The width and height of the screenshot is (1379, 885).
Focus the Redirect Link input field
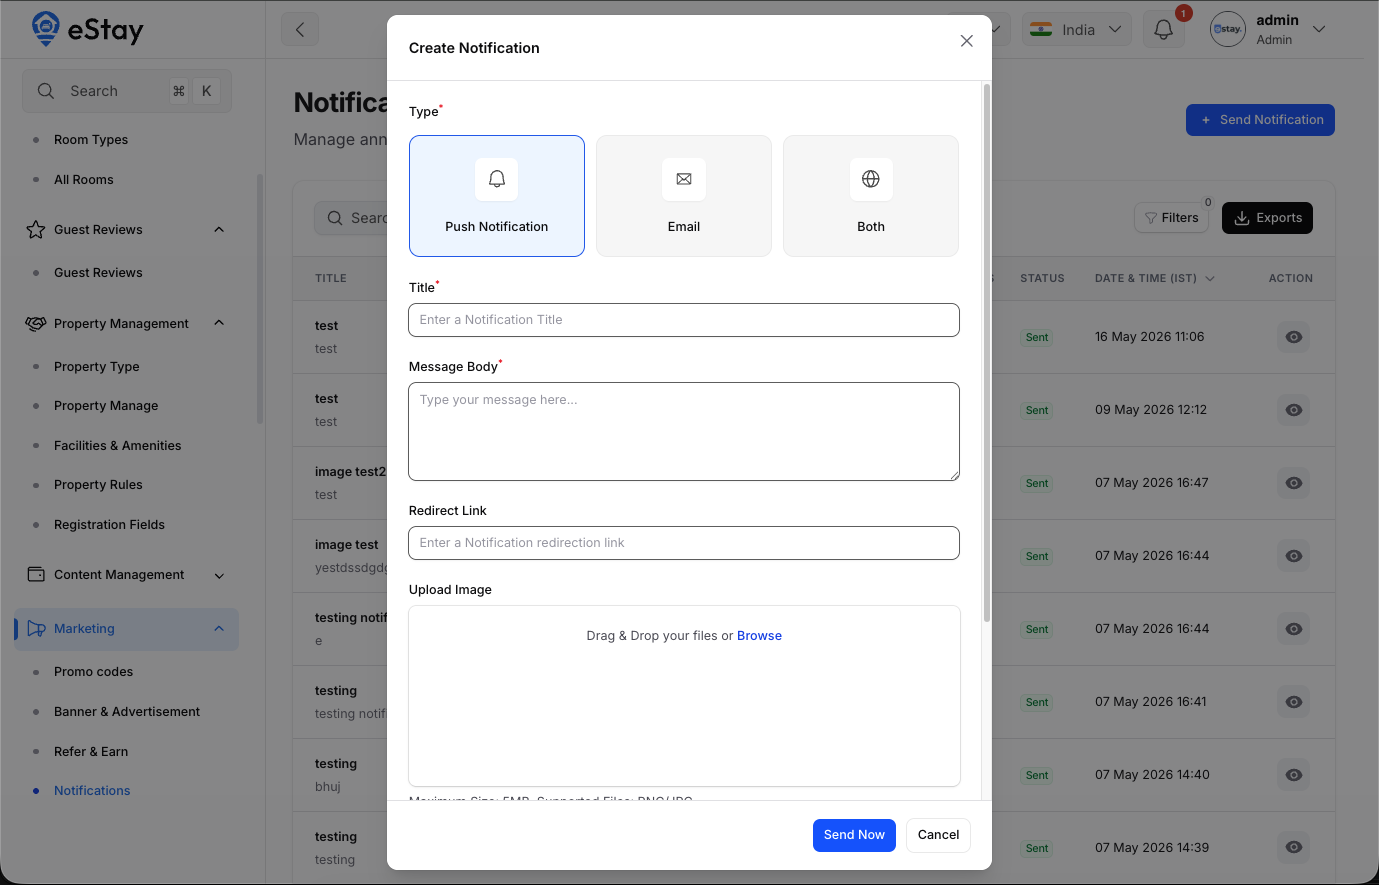[x=684, y=543]
